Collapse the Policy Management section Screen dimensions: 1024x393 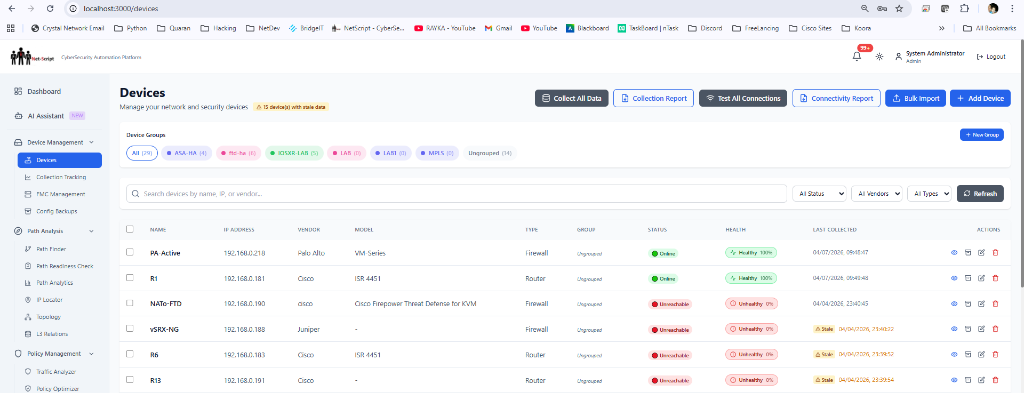pyautogui.click(x=55, y=354)
